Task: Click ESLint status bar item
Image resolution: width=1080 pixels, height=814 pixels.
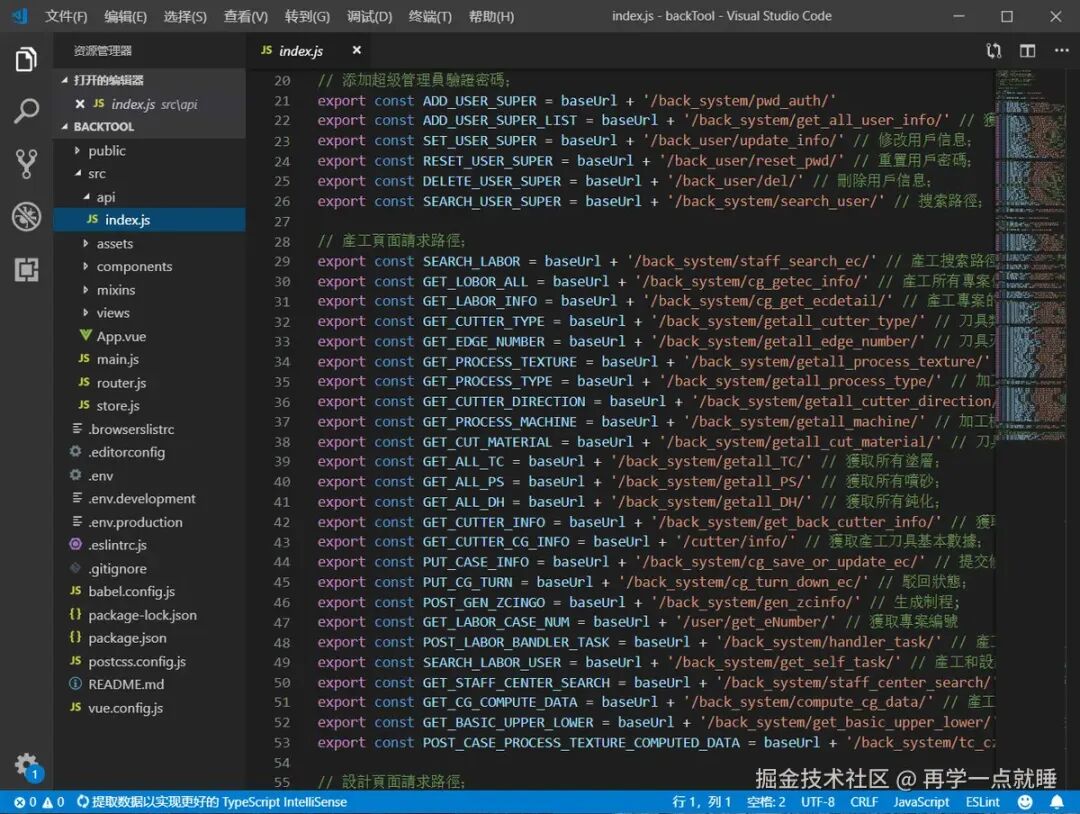Action: point(982,802)
